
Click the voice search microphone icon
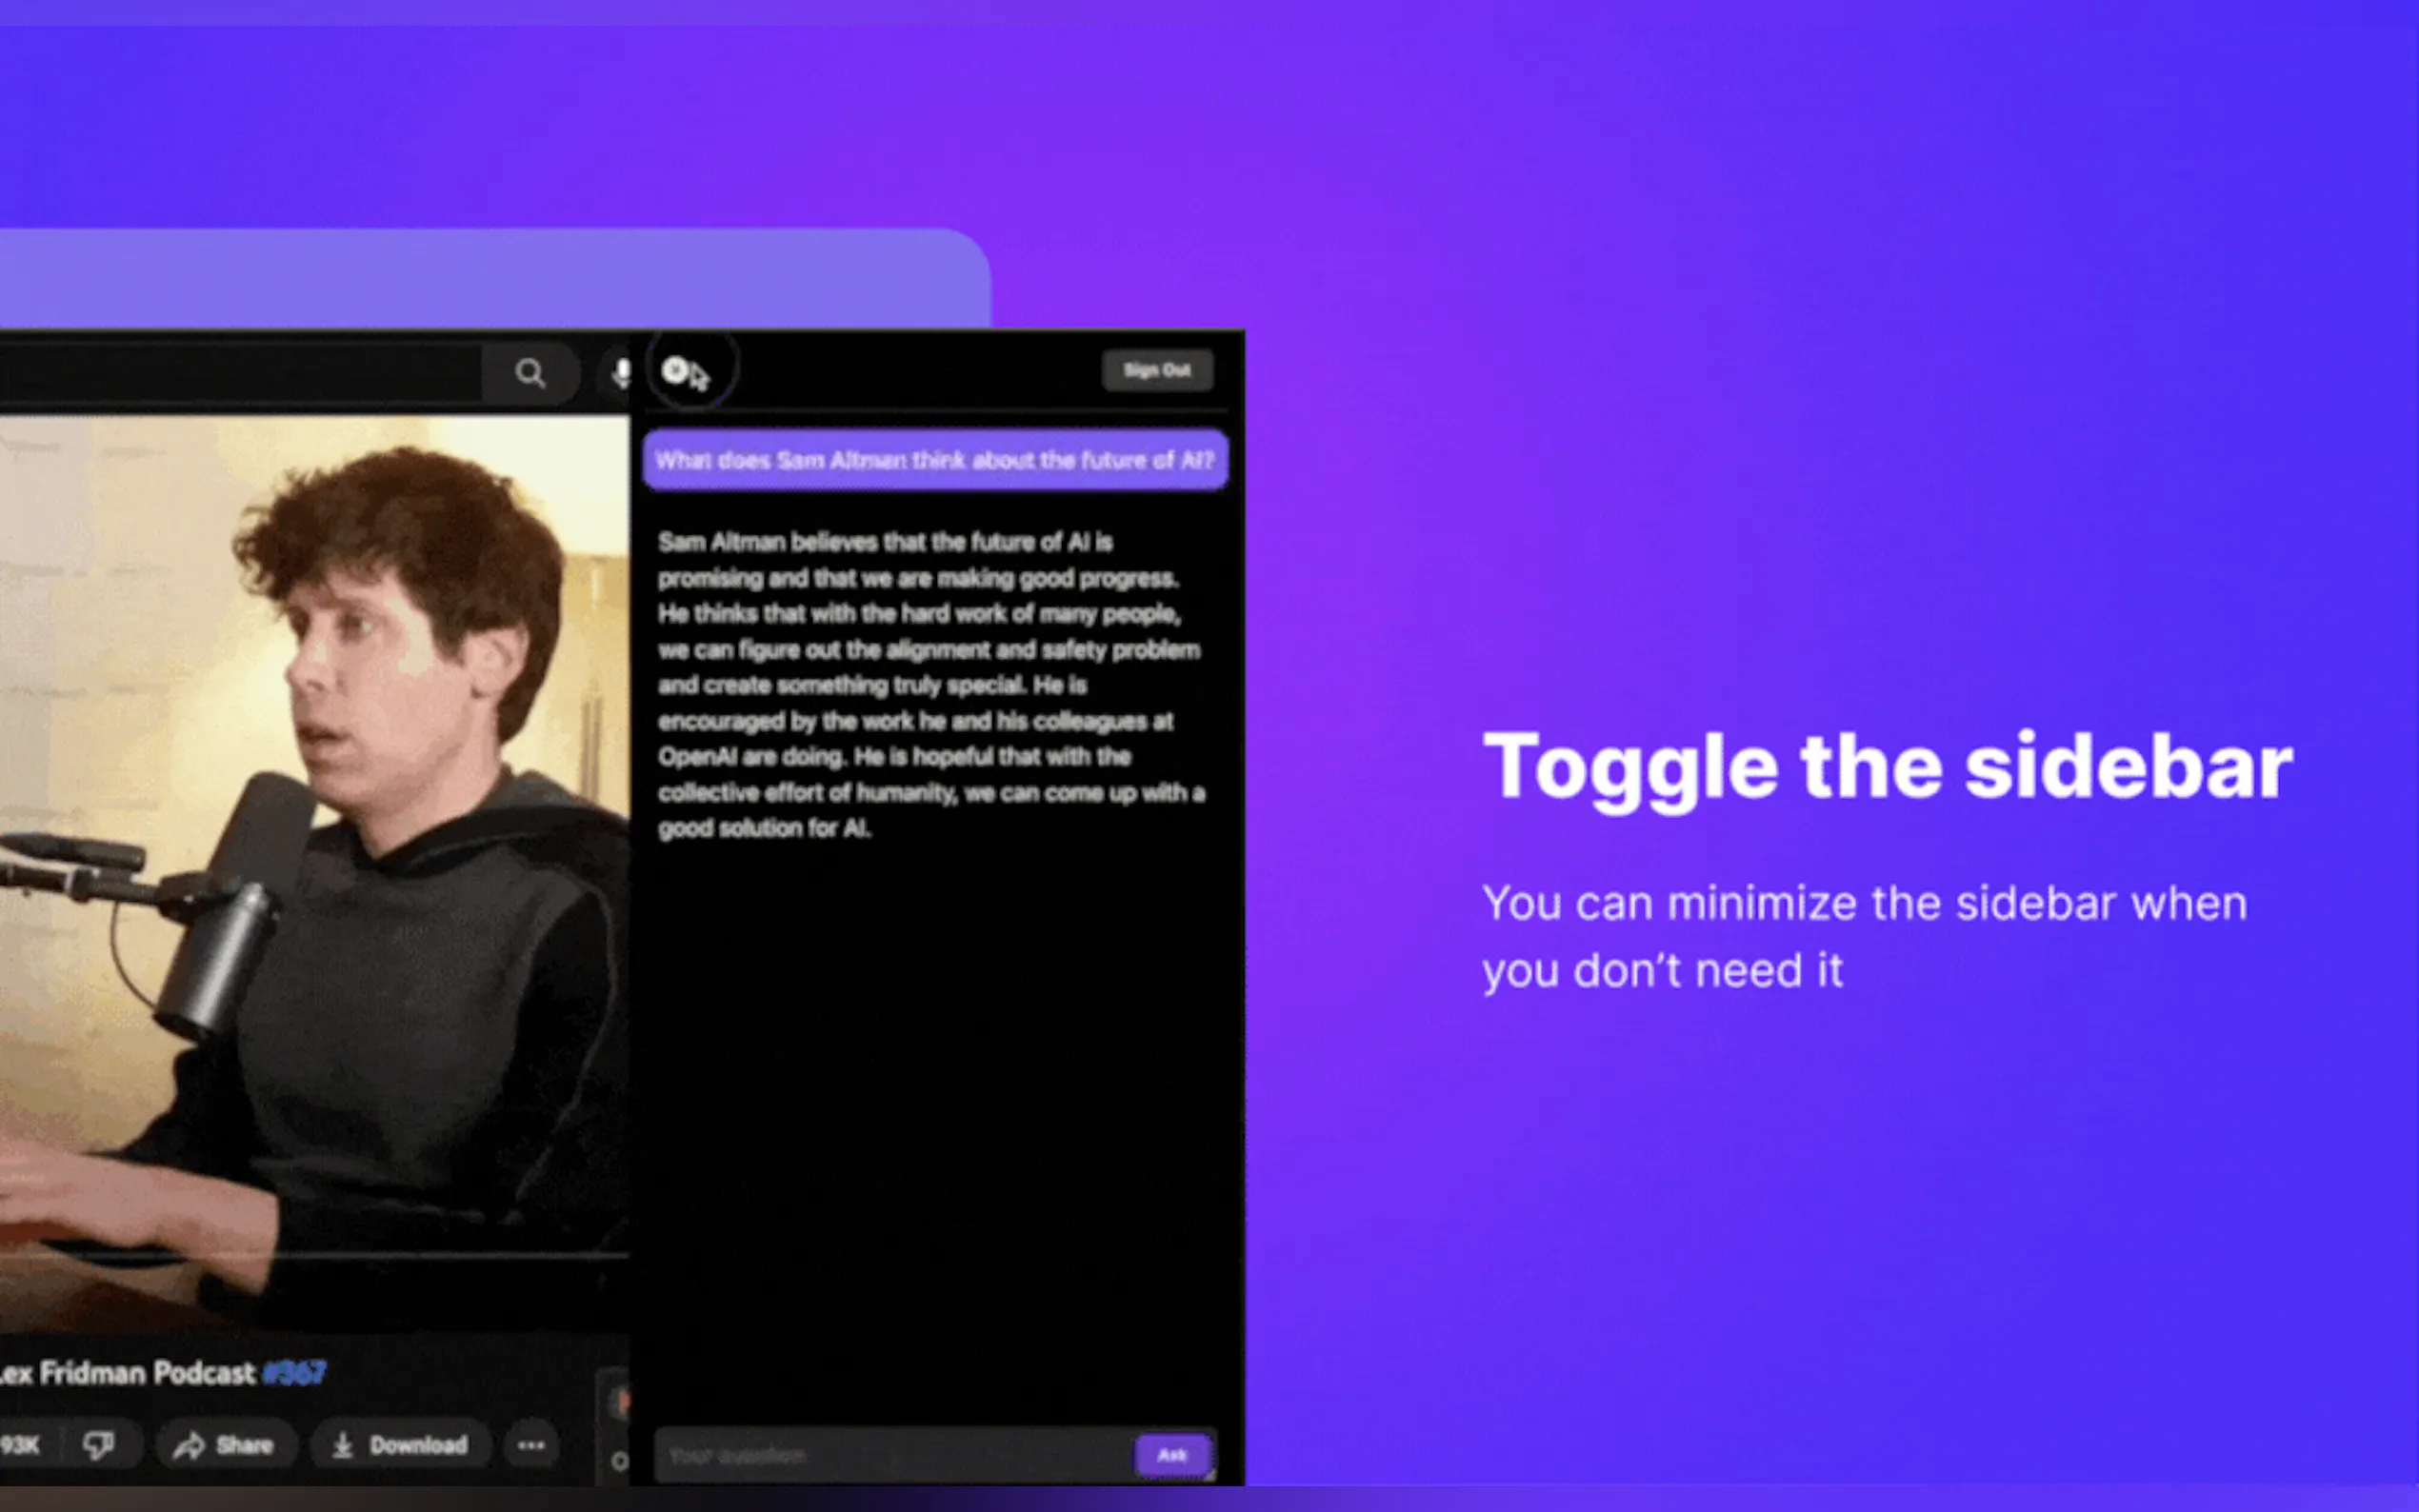(621, 373)
